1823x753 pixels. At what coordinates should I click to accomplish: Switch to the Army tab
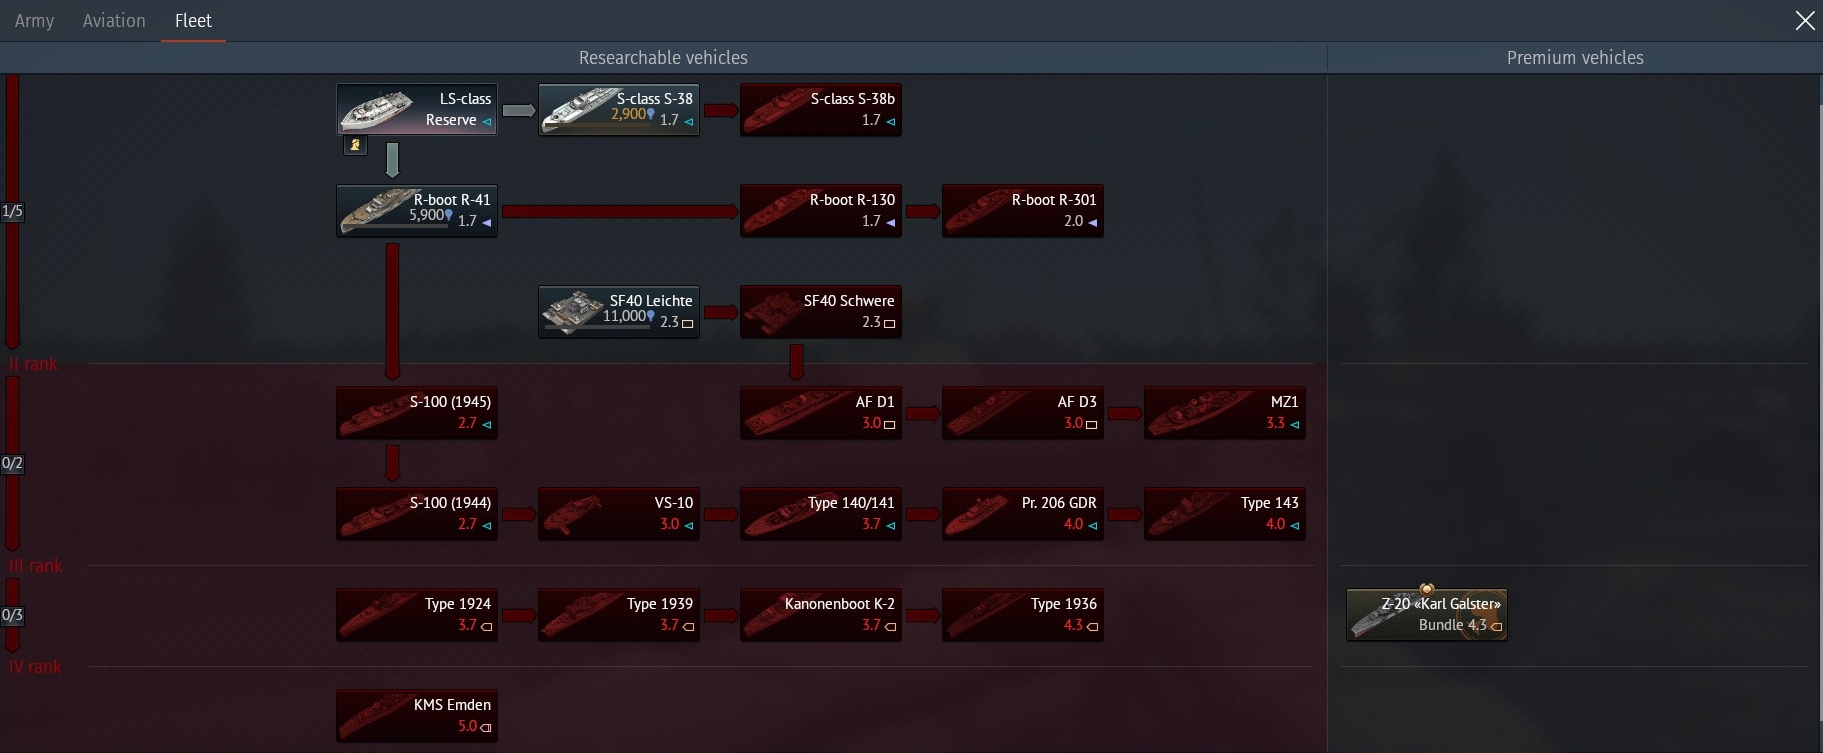coord(35,21)
